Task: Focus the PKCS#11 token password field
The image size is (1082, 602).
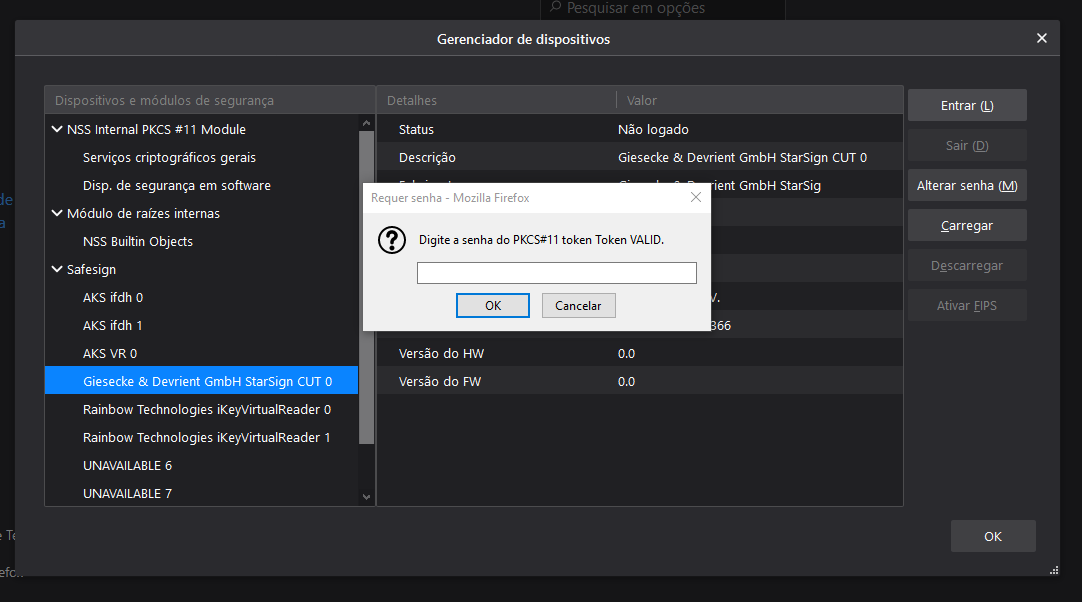Action: pos(556,273)
